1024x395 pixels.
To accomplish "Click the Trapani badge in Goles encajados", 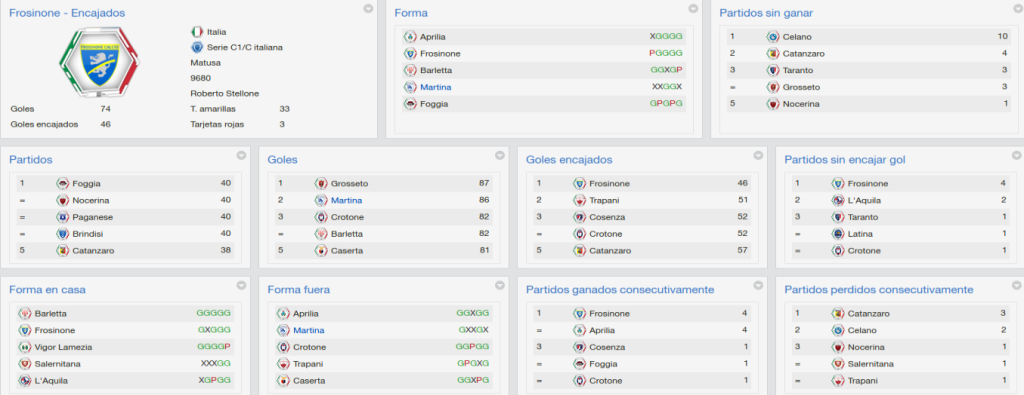I will point(579,200).
